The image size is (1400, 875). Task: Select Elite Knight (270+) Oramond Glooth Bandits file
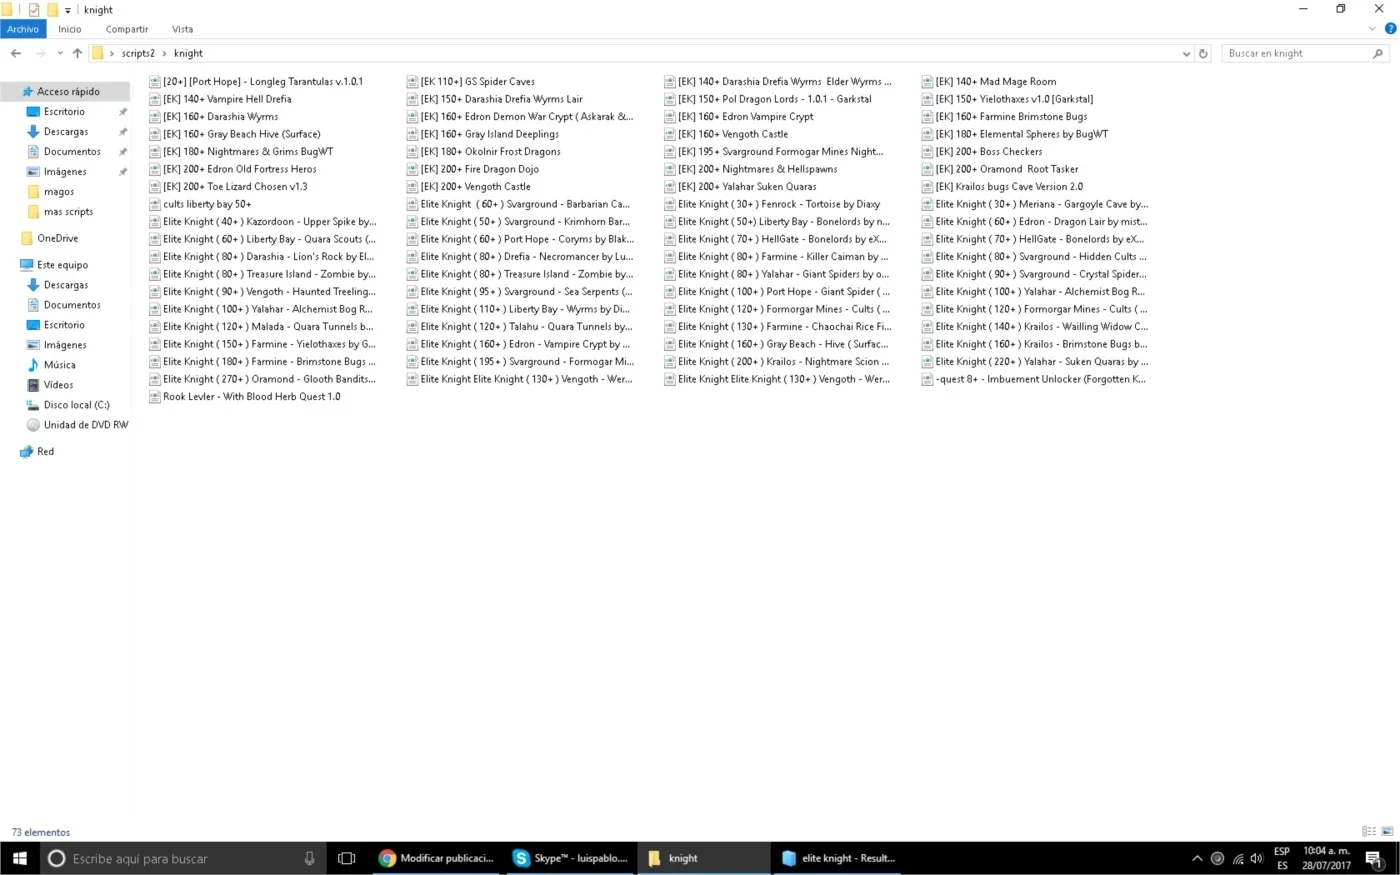(x=263, y=379)
